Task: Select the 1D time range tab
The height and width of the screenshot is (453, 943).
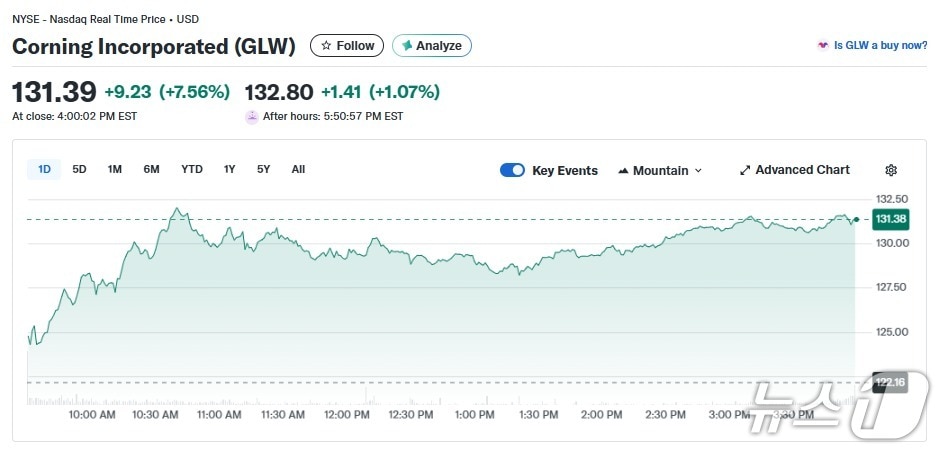Action: tap(44, 169)
